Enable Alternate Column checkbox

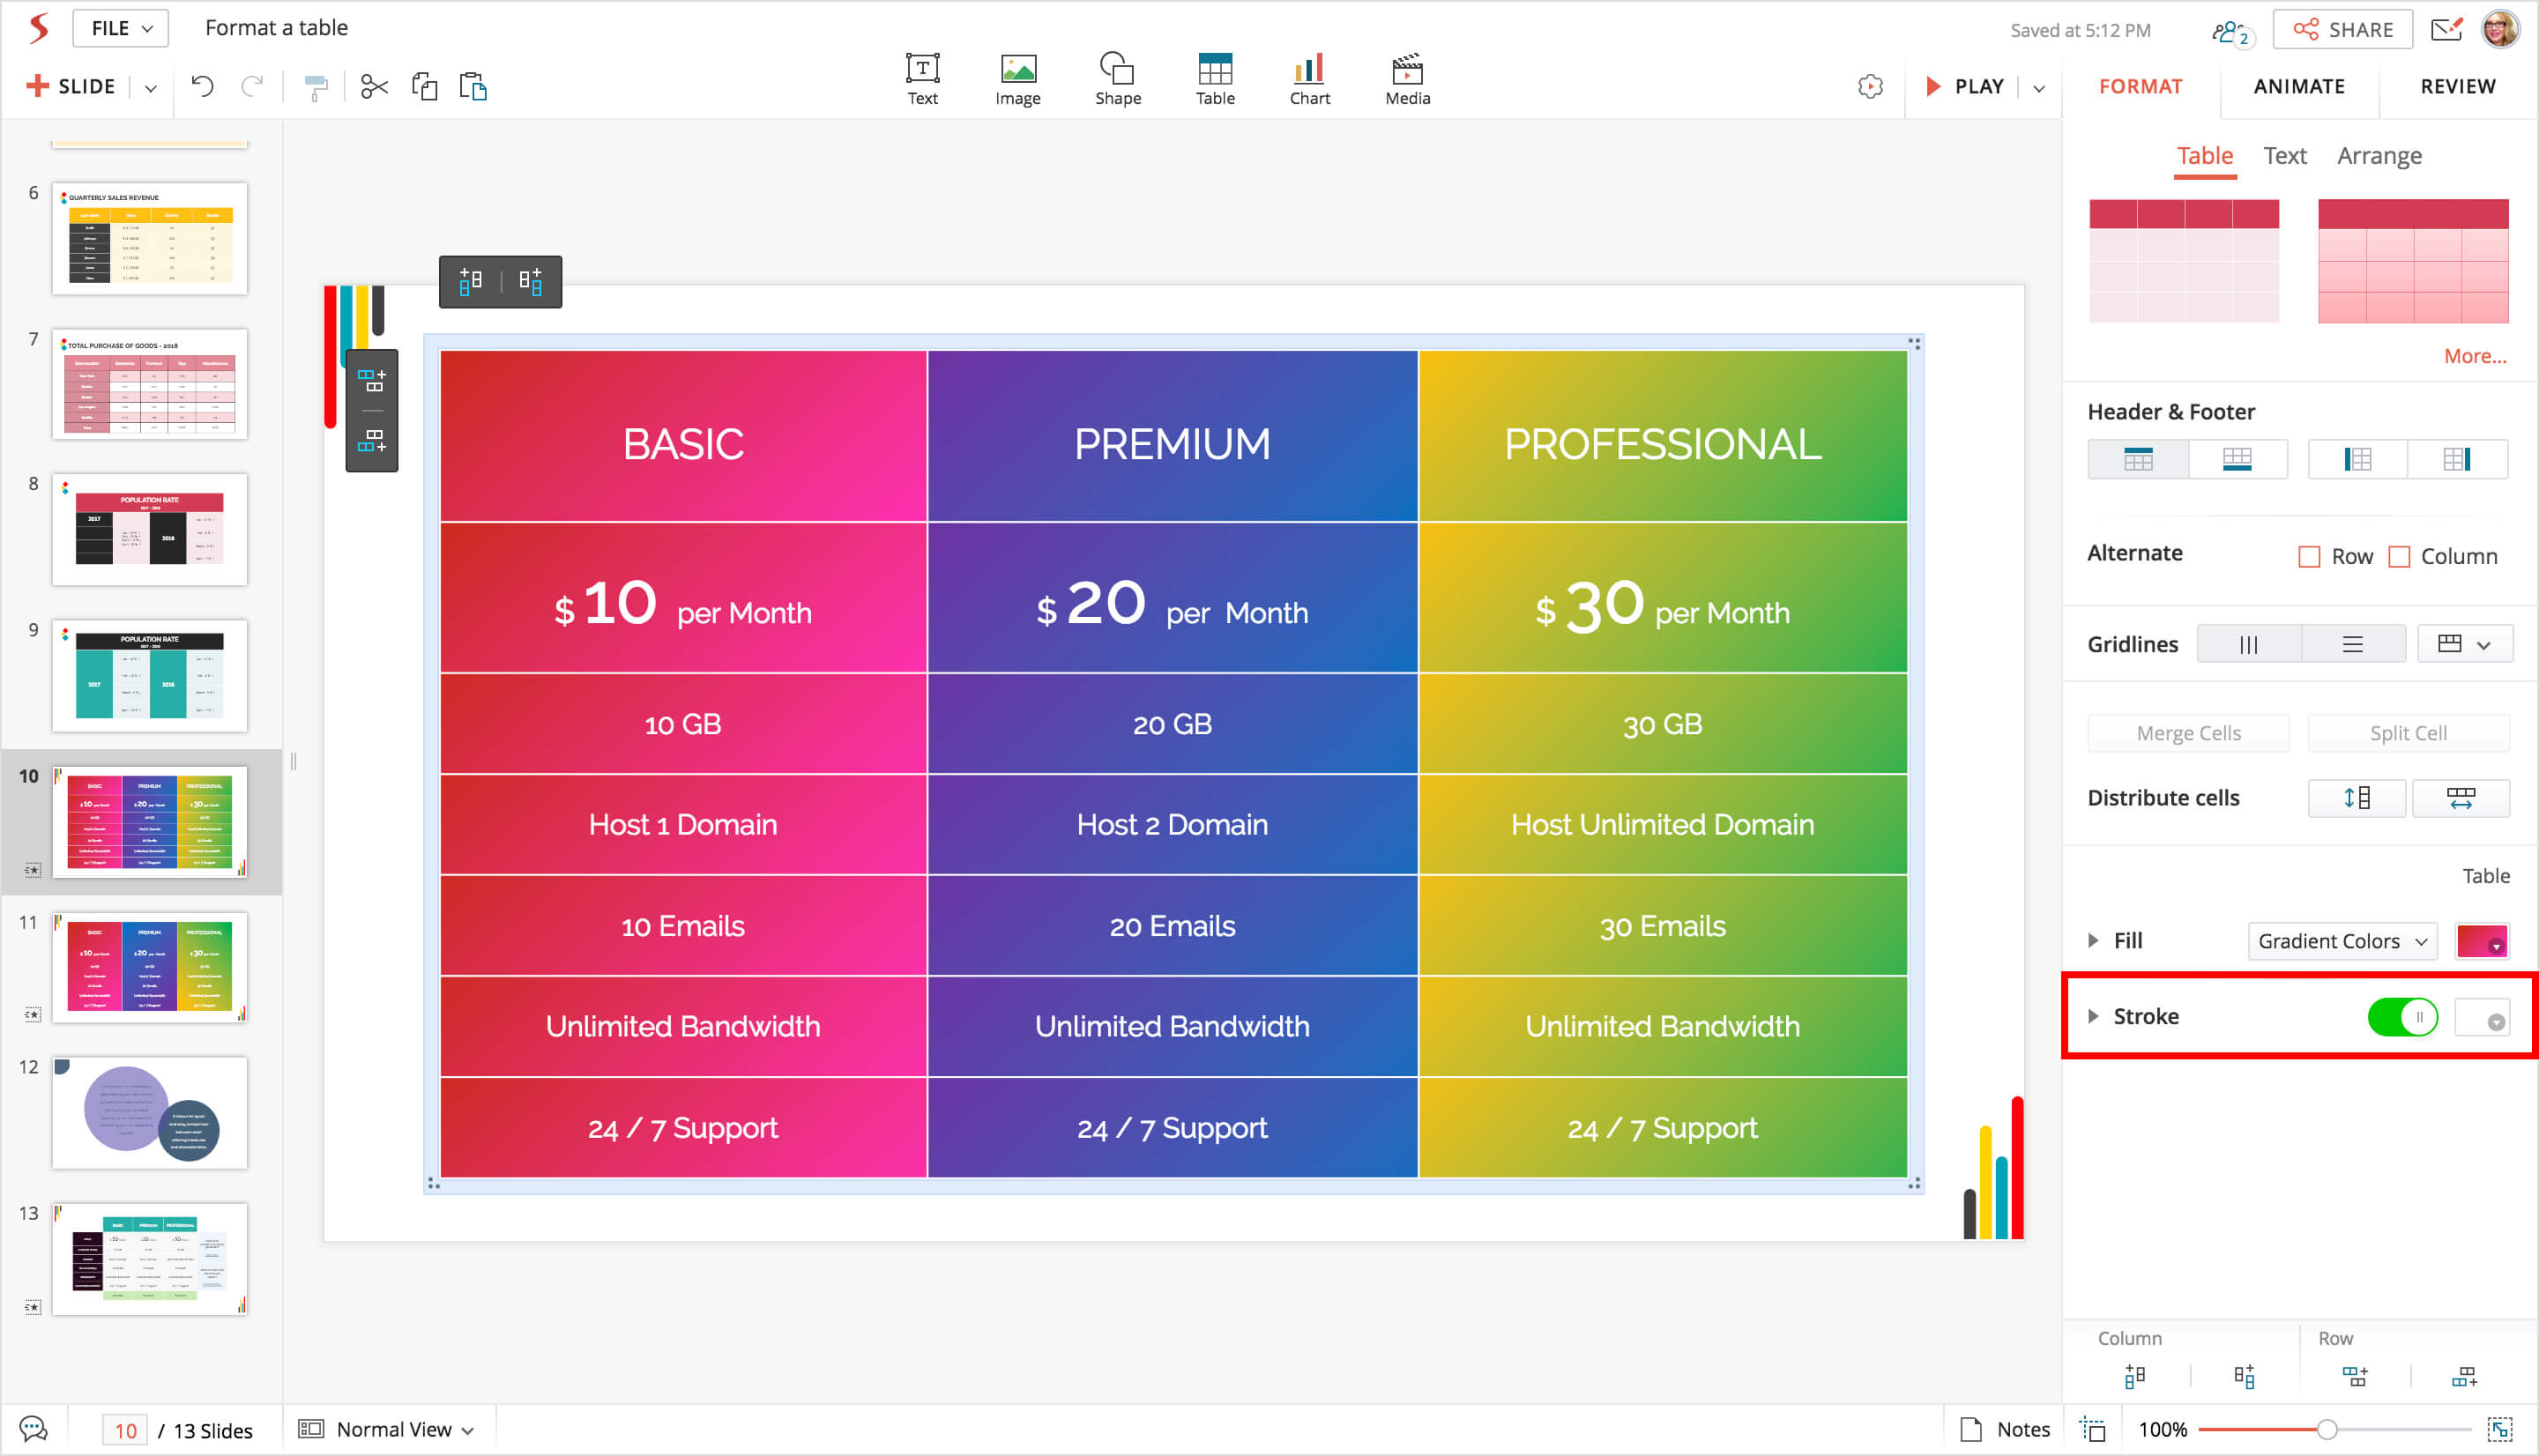click(2398, 556)
